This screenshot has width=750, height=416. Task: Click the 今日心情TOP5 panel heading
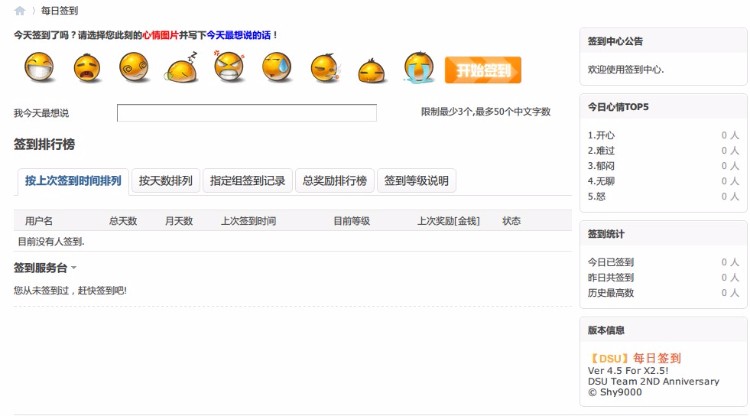tap(618, 107)
